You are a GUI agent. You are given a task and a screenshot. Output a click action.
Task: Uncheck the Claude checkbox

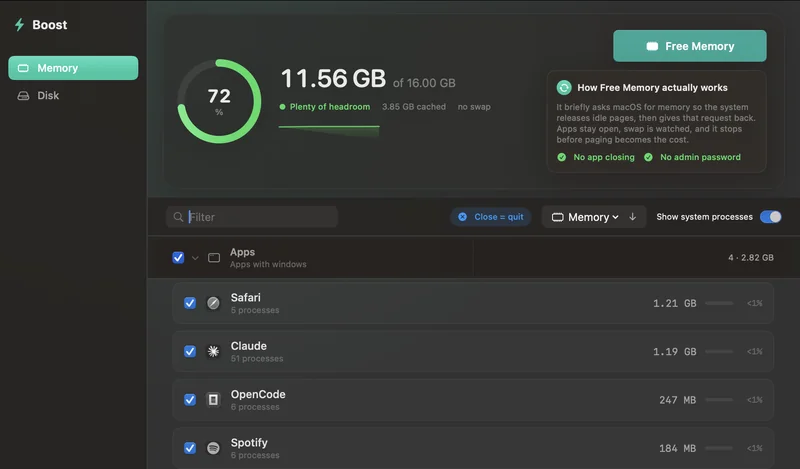pyautogui.click(x=190, y=352)
